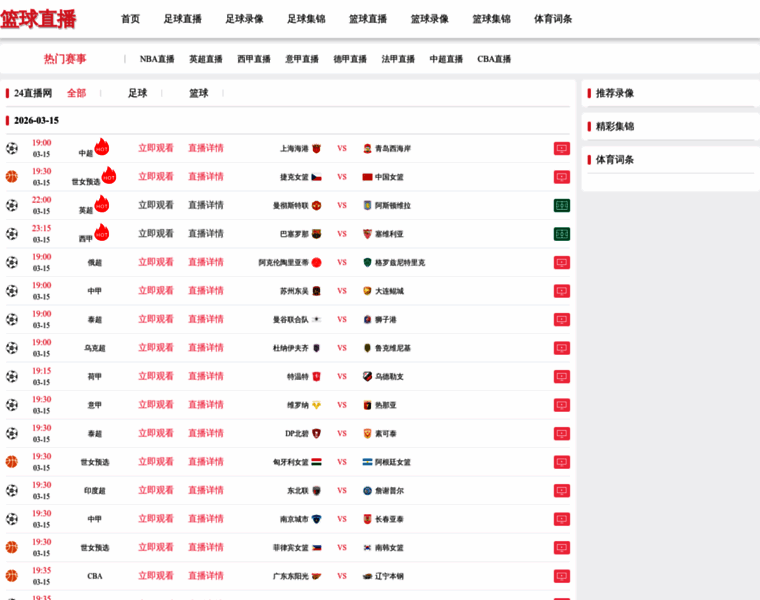Viewport: 760px width, 600px height.
Task: Open the NBA直播 hot events link
Action: pos(157,59)
